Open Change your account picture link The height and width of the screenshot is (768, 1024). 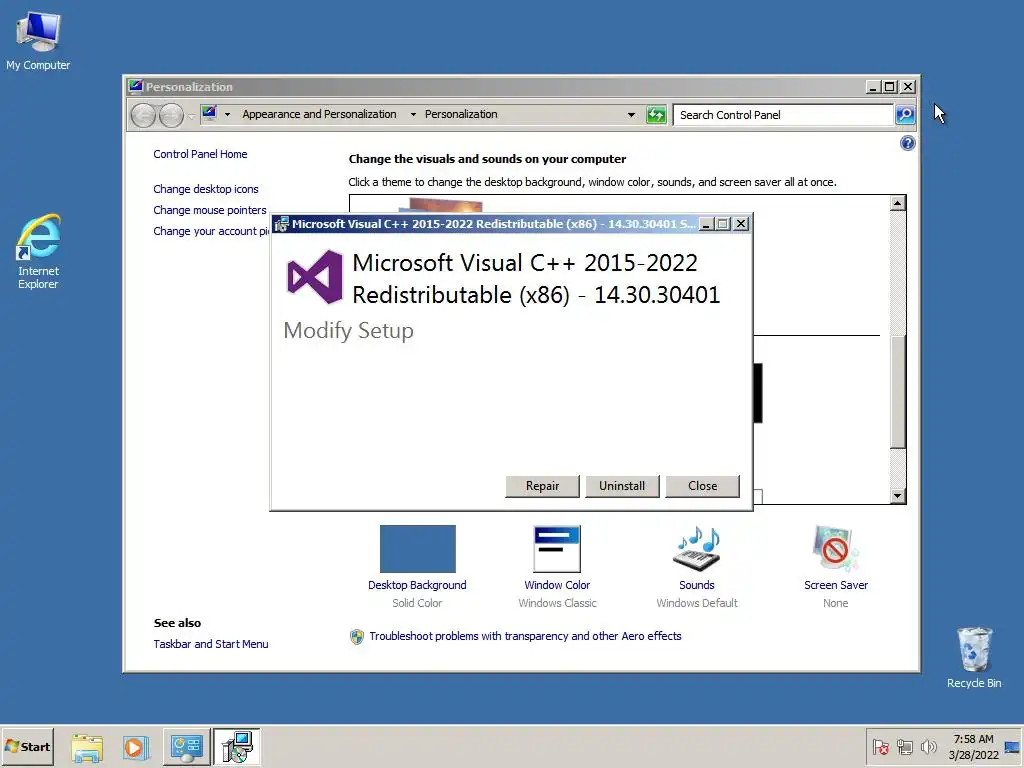(212, 231)
